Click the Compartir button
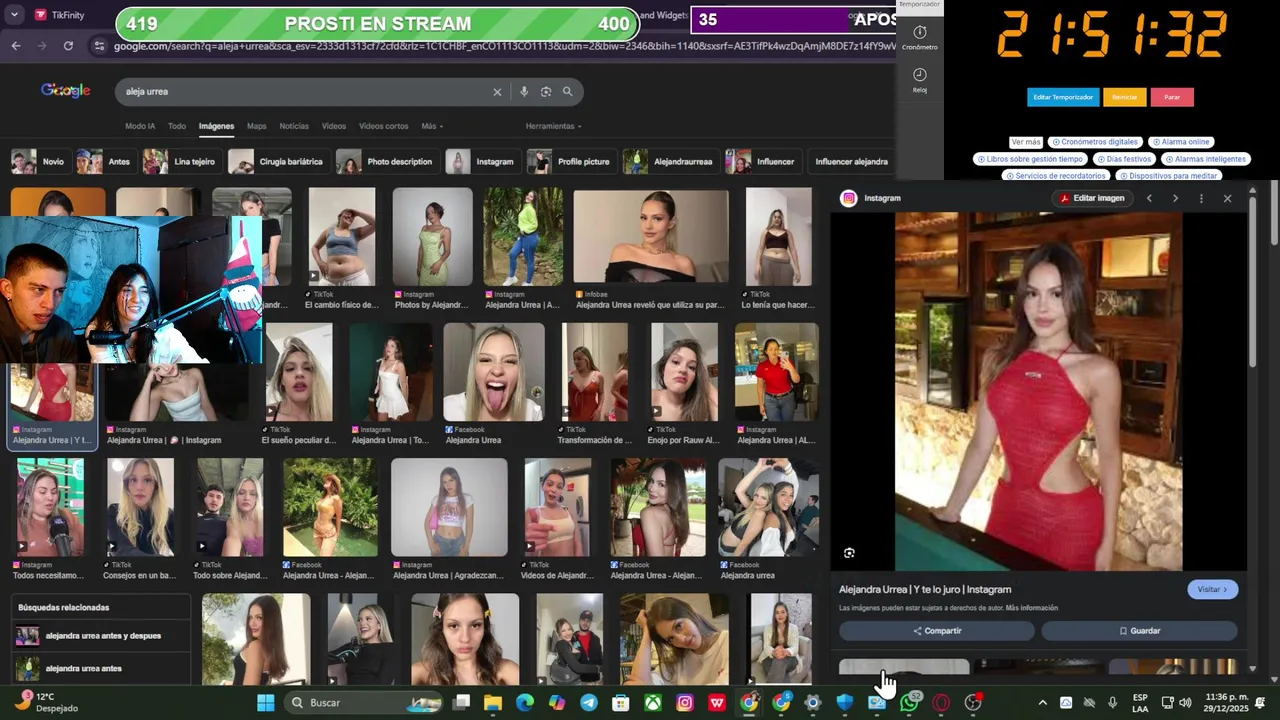The height and width of the screenshot is (720, 1280). (937, 631)
